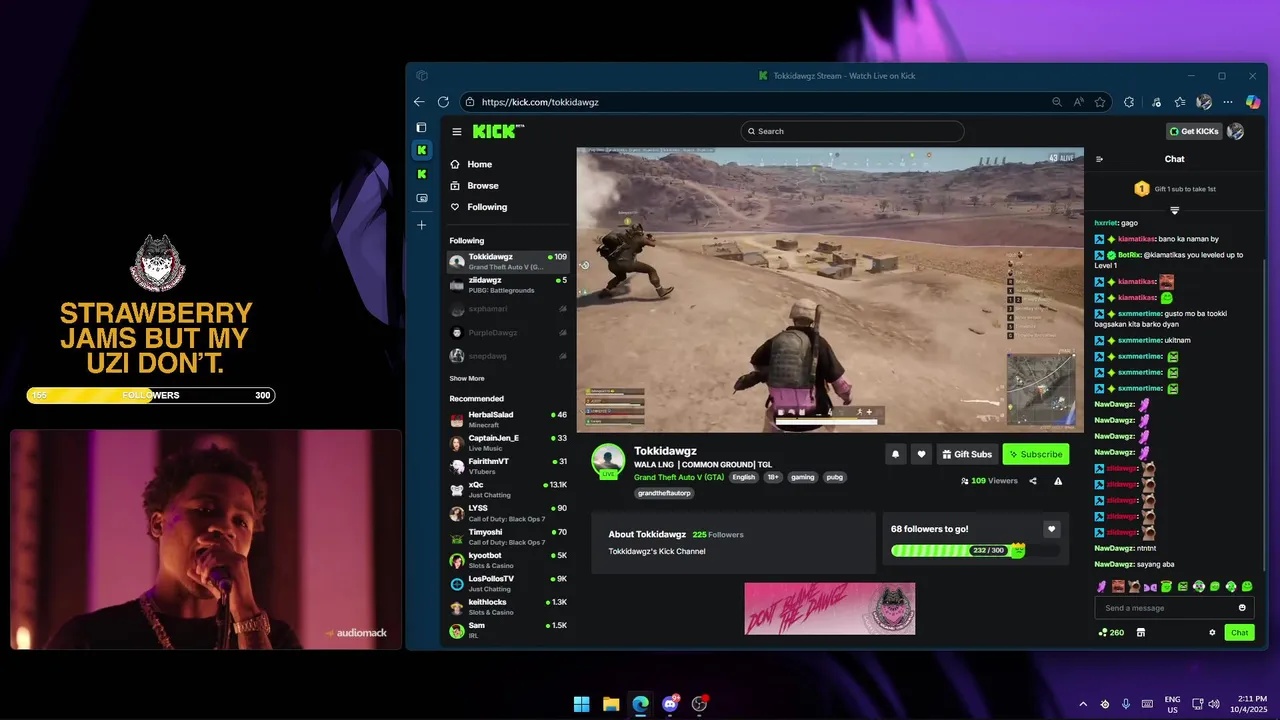Screen dimensions: 1280x720
Task: Click the Subscribe button
Action: (1036, 454)
